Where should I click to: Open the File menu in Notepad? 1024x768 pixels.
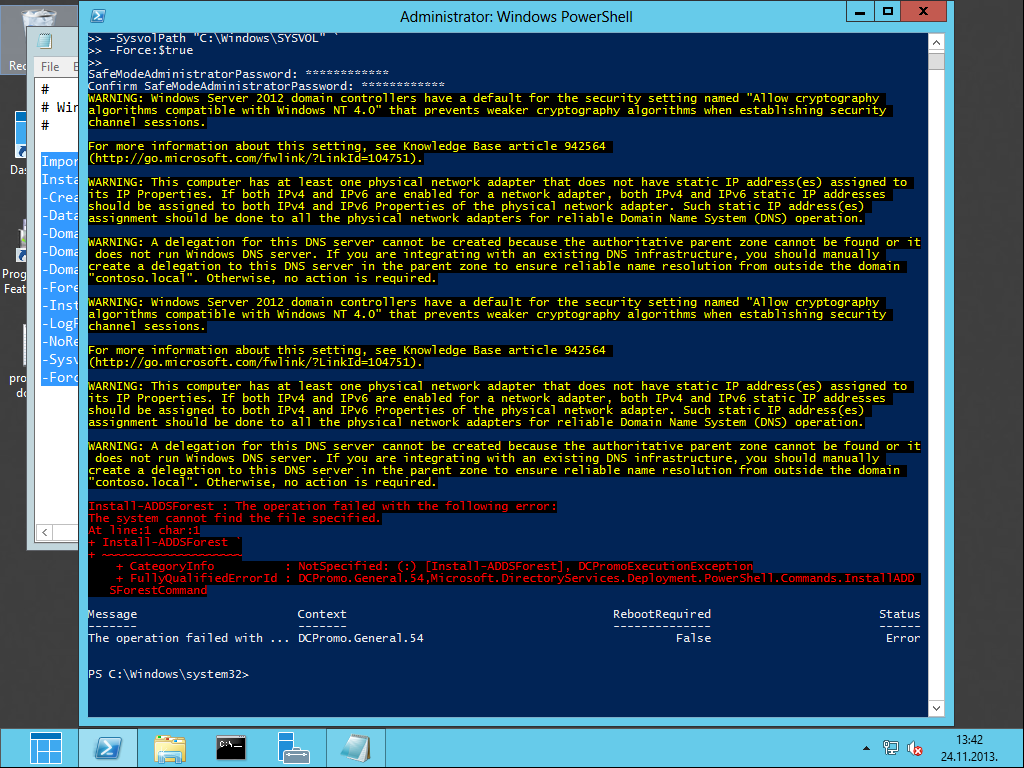point(50,67)
